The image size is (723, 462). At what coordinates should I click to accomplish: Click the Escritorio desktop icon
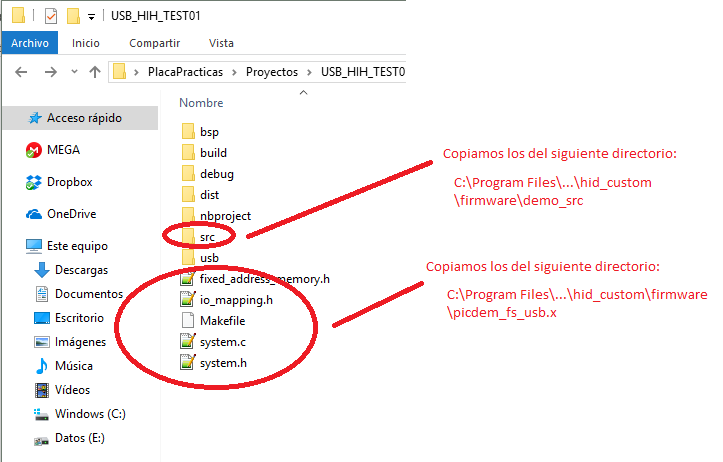42,318
